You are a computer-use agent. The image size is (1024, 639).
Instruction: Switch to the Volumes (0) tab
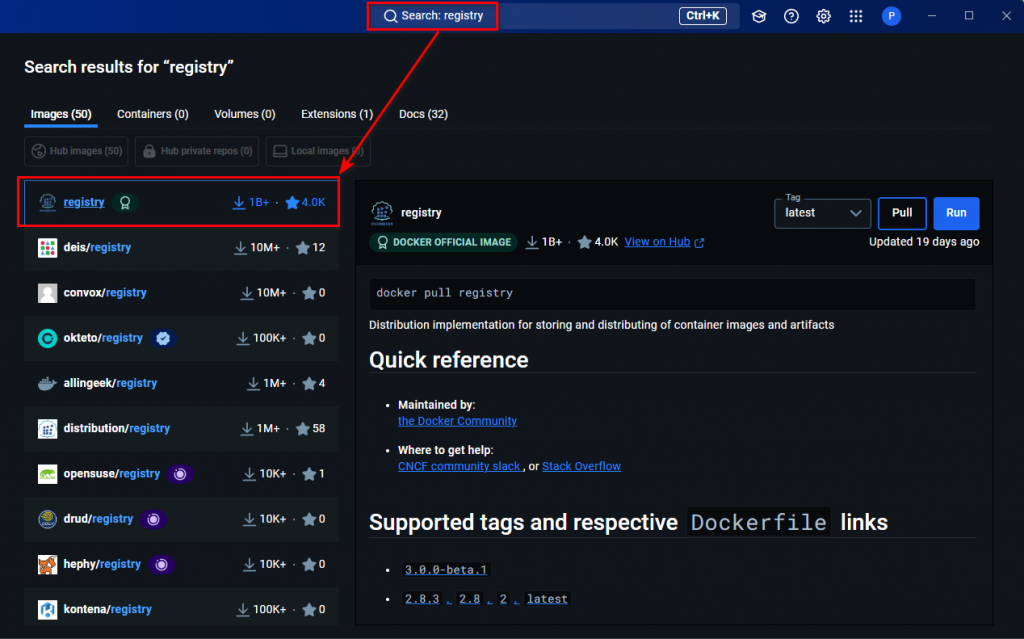click(245, 114)
